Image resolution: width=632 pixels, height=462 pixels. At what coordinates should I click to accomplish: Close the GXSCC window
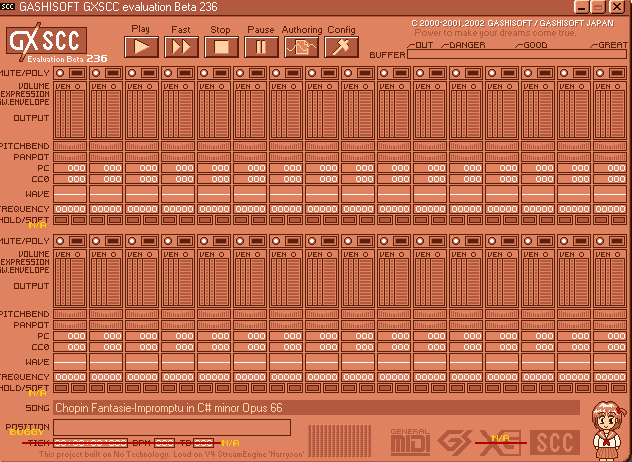coord(617,7)
